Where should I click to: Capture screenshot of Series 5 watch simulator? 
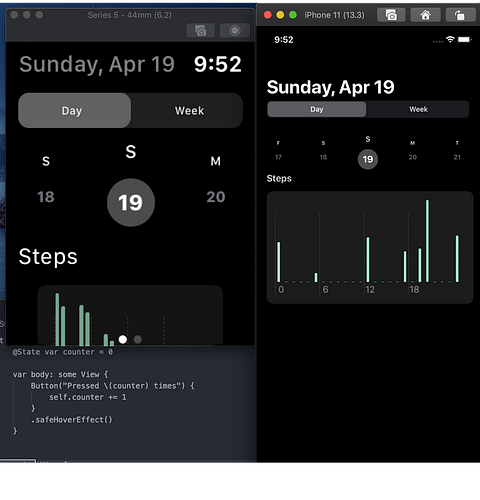pyautogui.click(x=200, y=31)
